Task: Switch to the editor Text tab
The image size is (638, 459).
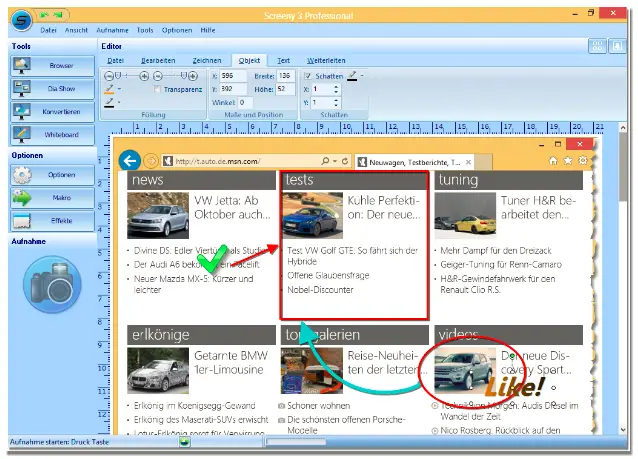Action: coord(284,60)
